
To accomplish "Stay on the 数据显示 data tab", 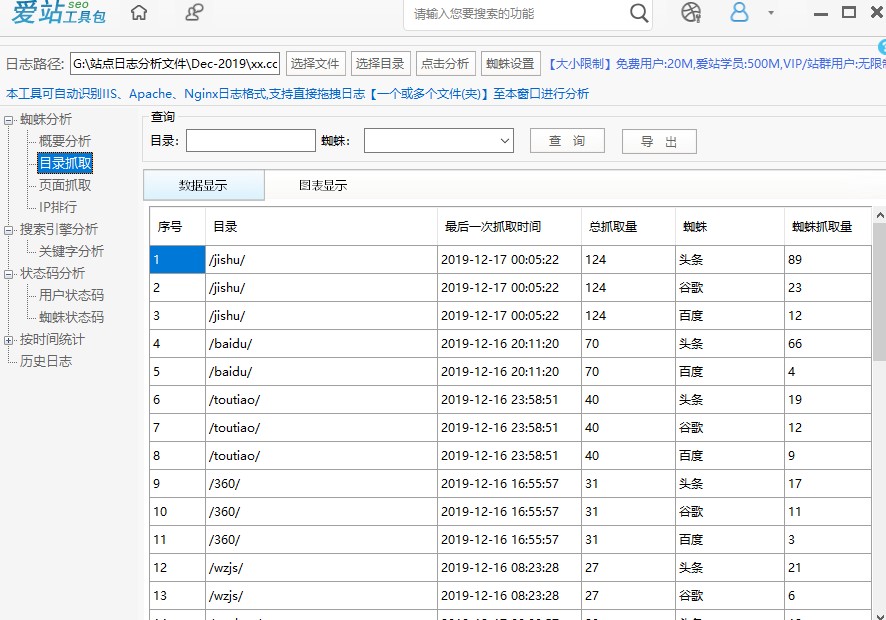I will 202,187.
